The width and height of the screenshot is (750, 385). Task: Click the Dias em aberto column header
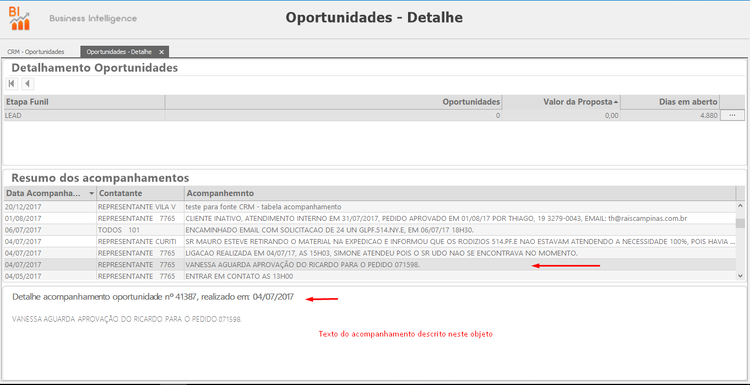click(671, 102)
